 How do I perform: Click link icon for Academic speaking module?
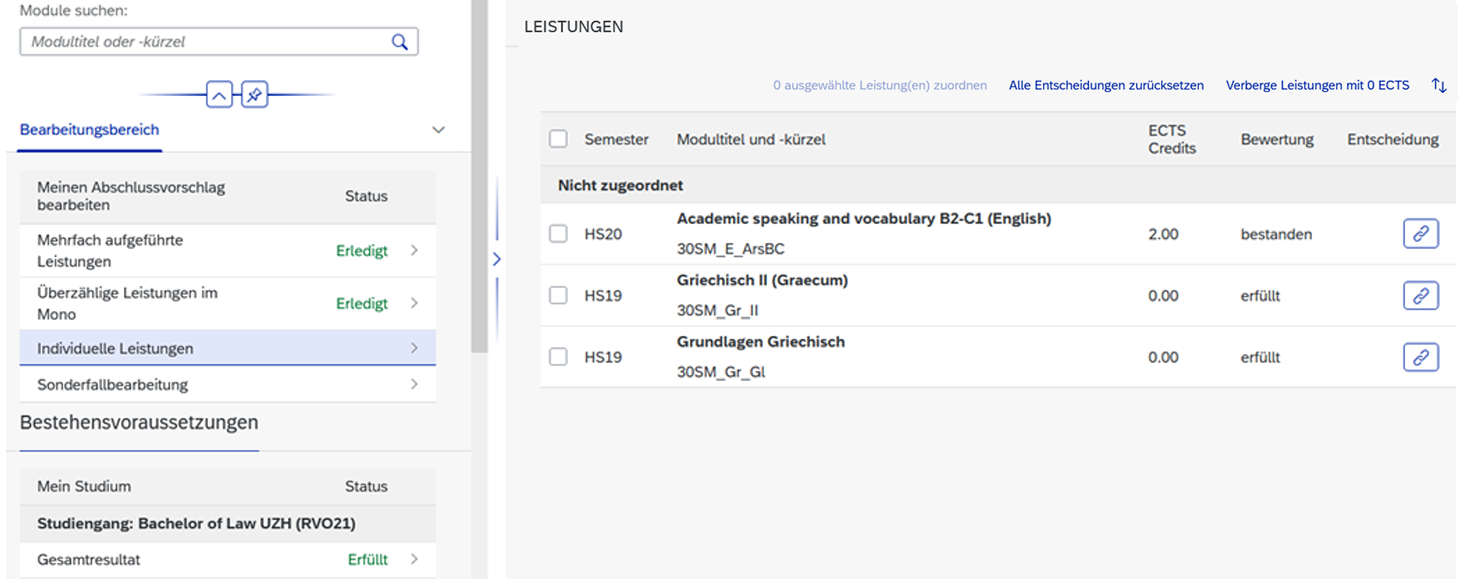click(x=1420, y=234)
